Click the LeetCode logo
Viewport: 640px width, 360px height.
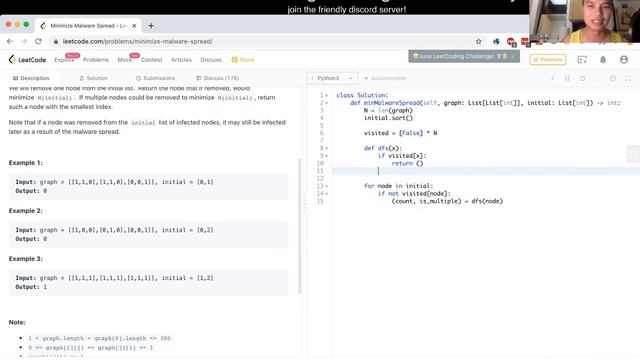27,60
